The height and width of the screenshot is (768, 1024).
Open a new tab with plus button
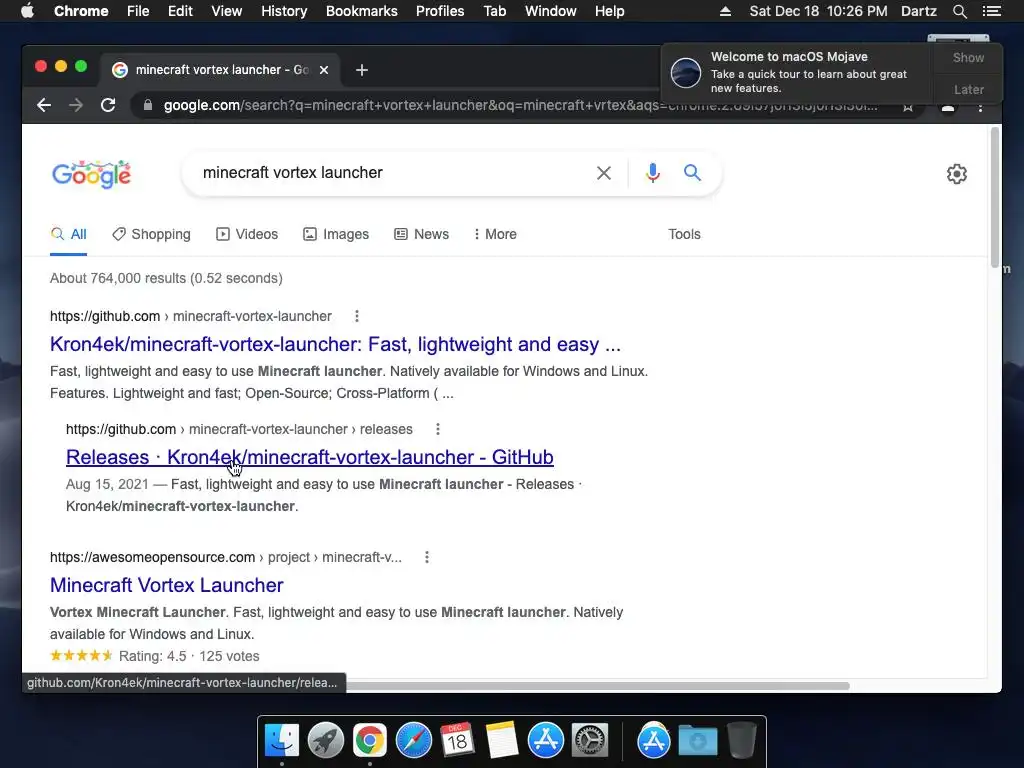tap(362, 70)
